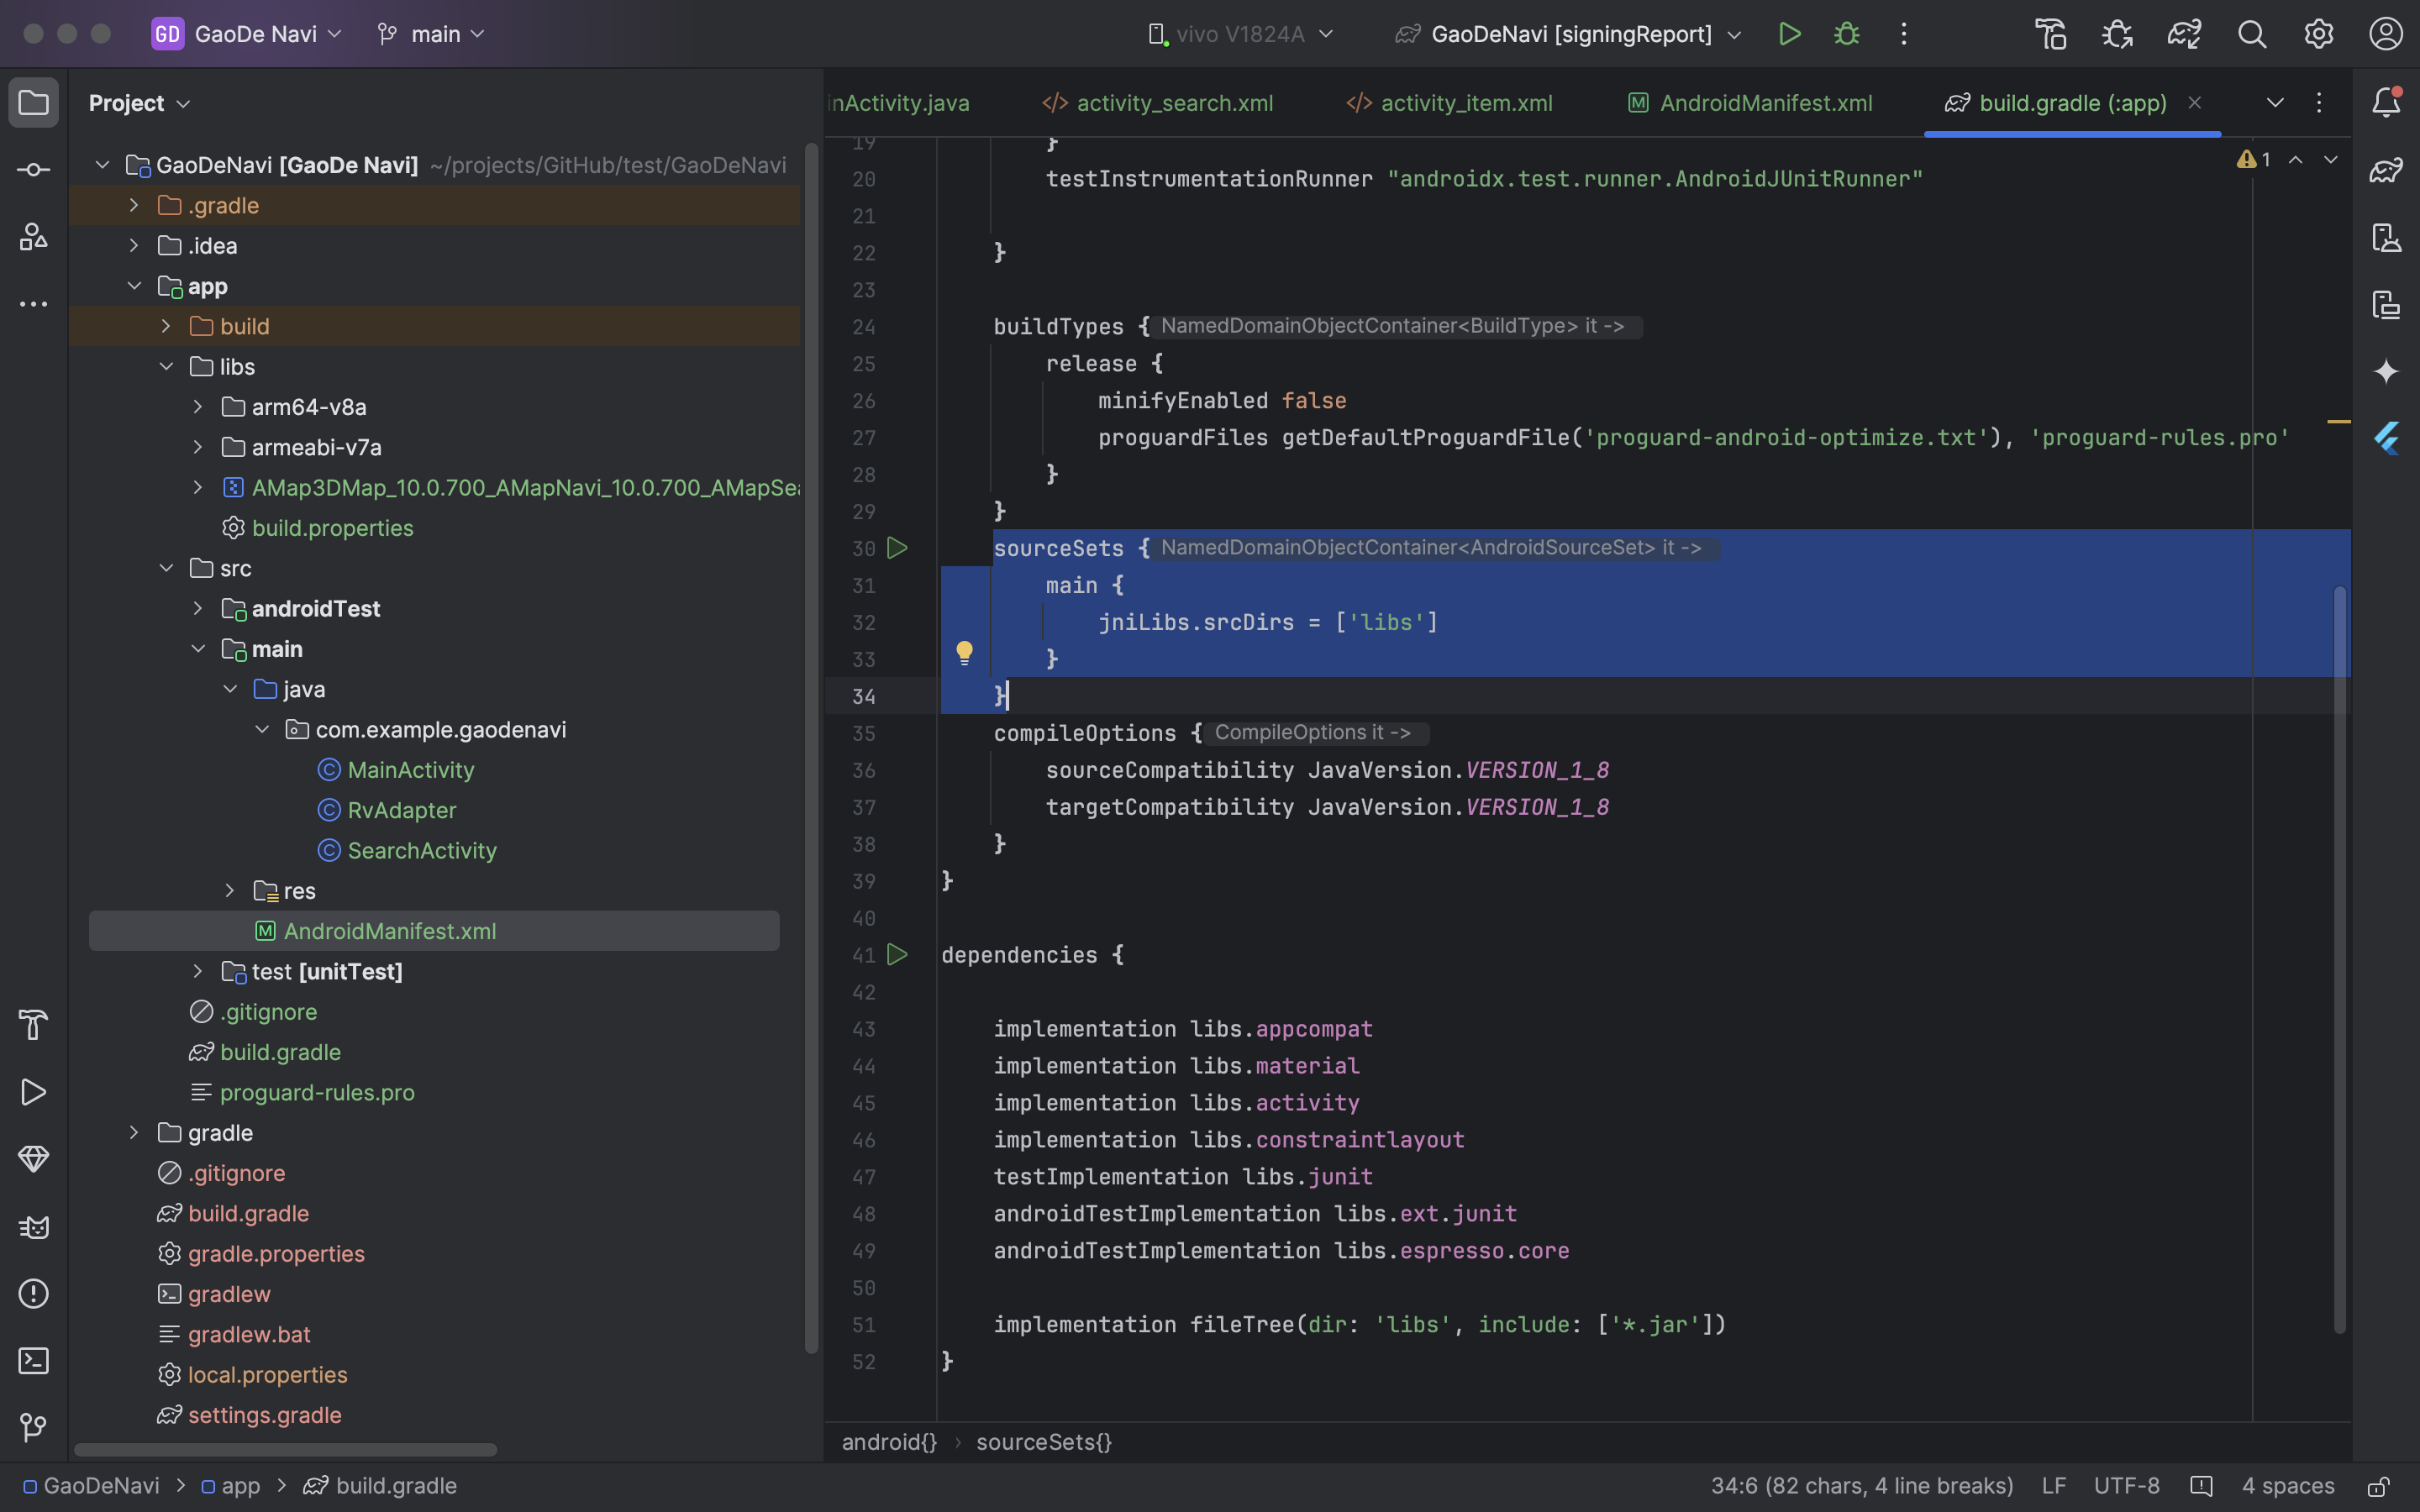
Task: Select SearchActivity class in tree
Action: [x=421, y=851]
